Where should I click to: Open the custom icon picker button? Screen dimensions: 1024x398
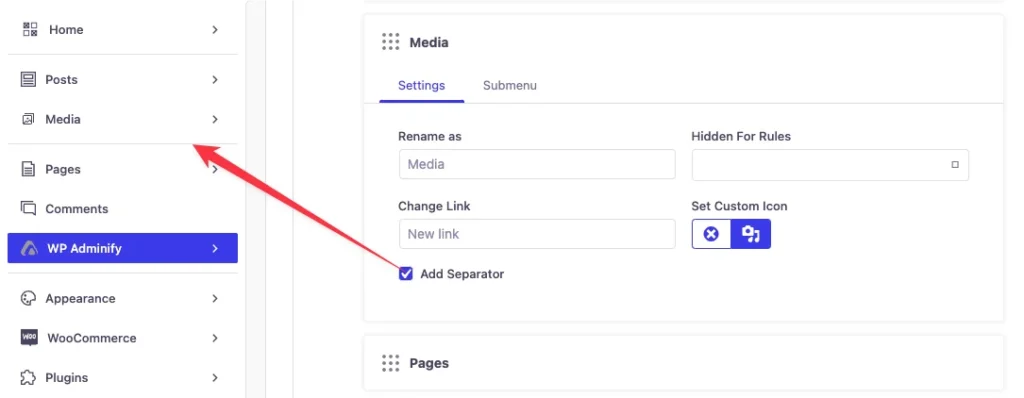(x=751, y=234)
